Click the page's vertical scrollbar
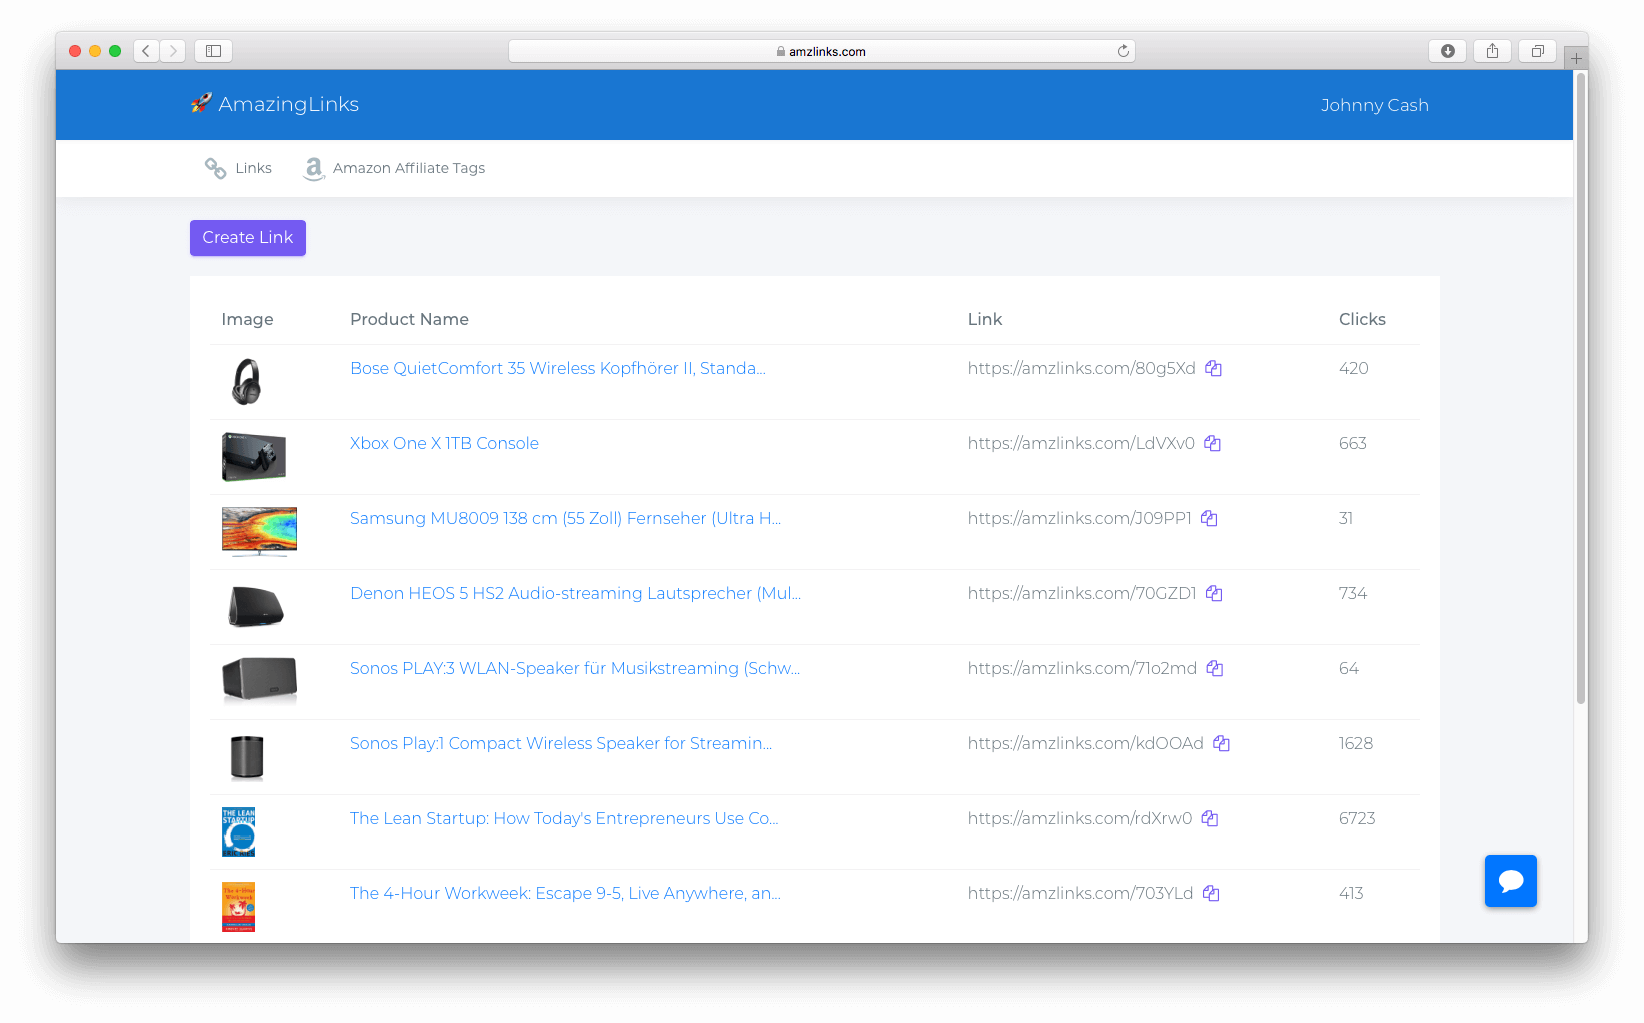The width and height of the screenshot is (1644, 1023). (x=1581, y=390)
